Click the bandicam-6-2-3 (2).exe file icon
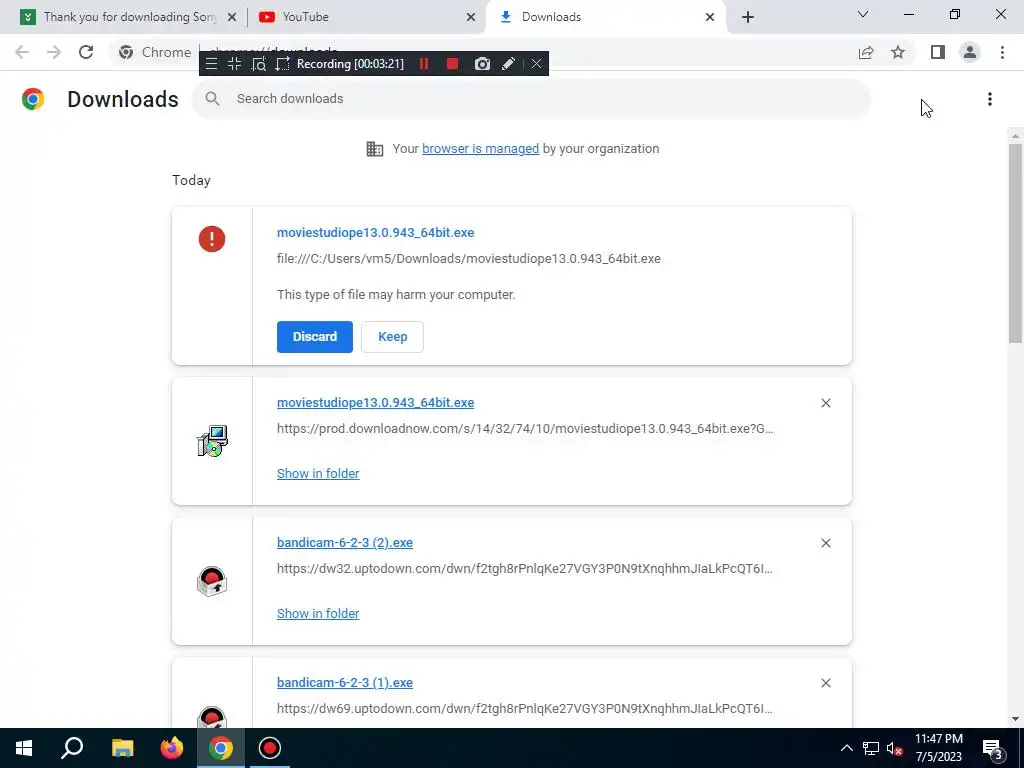 pyautogui.click(x=212, y=581)
